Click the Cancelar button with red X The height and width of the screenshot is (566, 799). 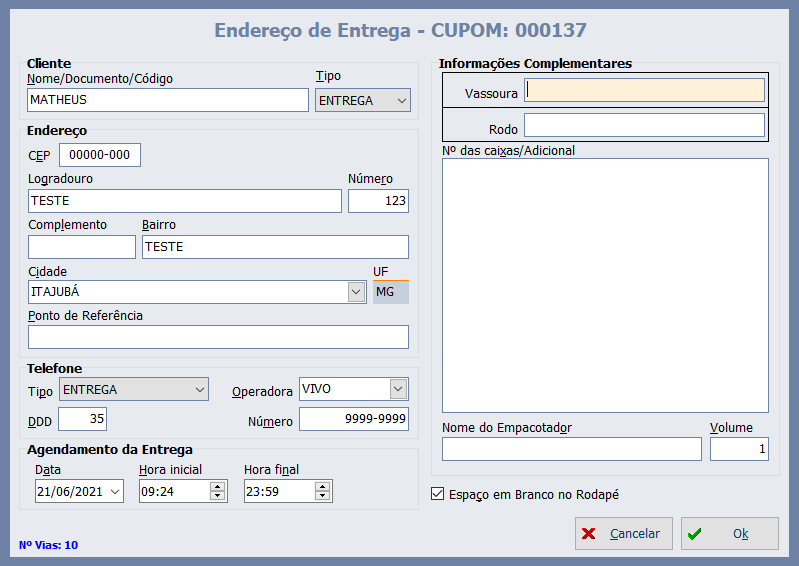(623, 534)
